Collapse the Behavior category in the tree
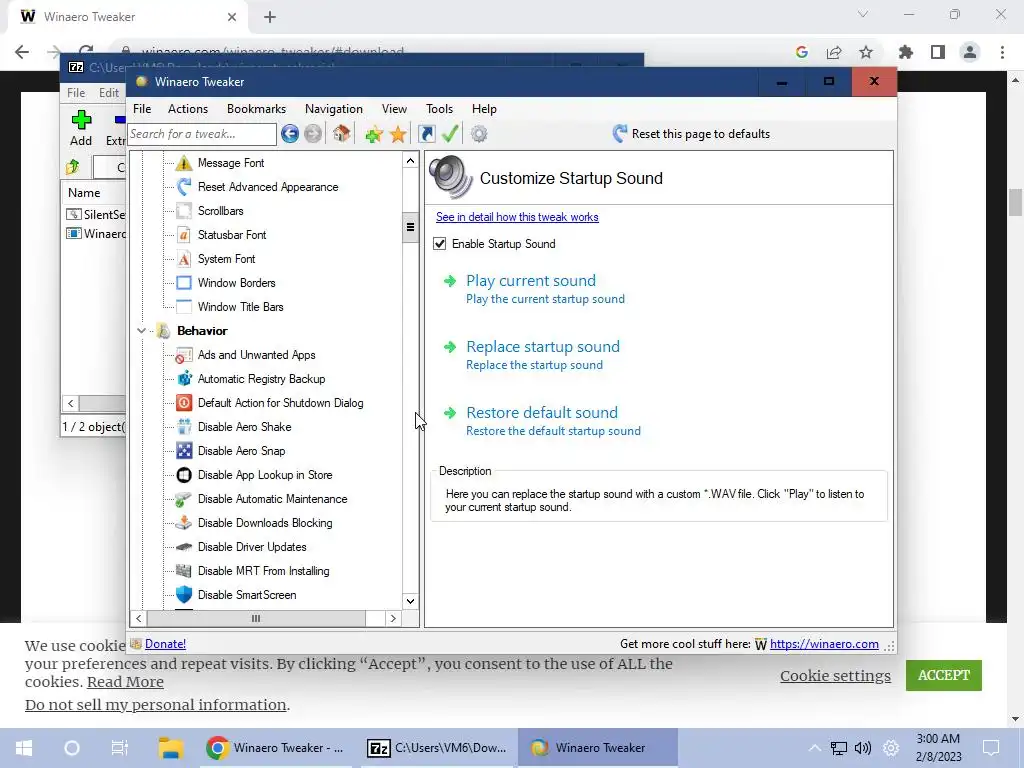1024x768 pixels. coord(141,331)
